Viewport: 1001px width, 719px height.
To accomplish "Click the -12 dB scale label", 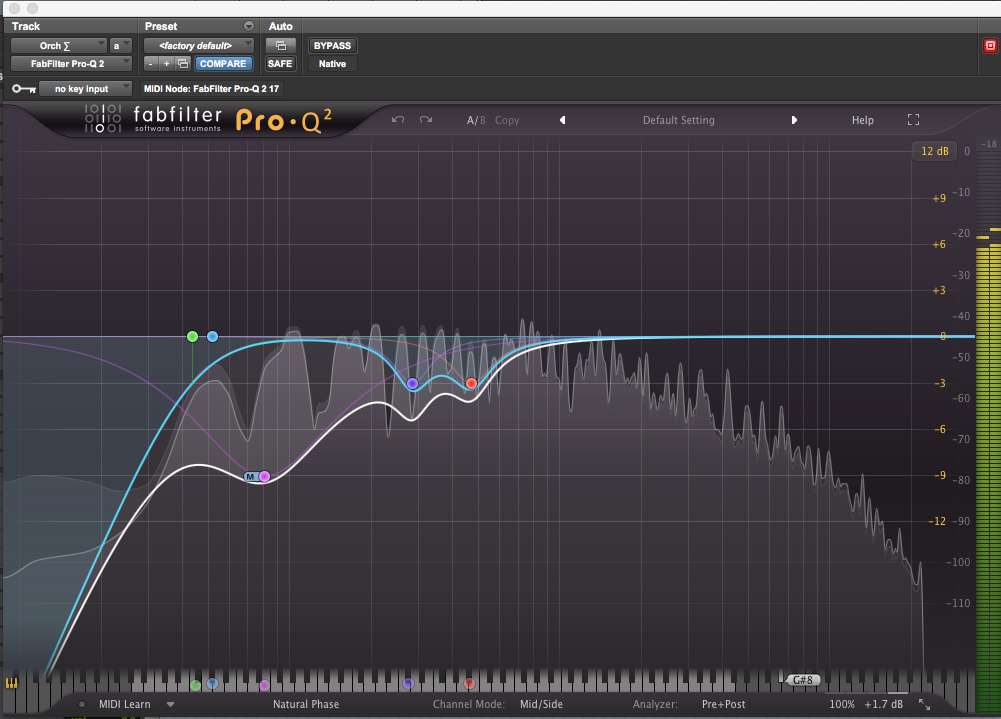I will click(x=937, y=521).
